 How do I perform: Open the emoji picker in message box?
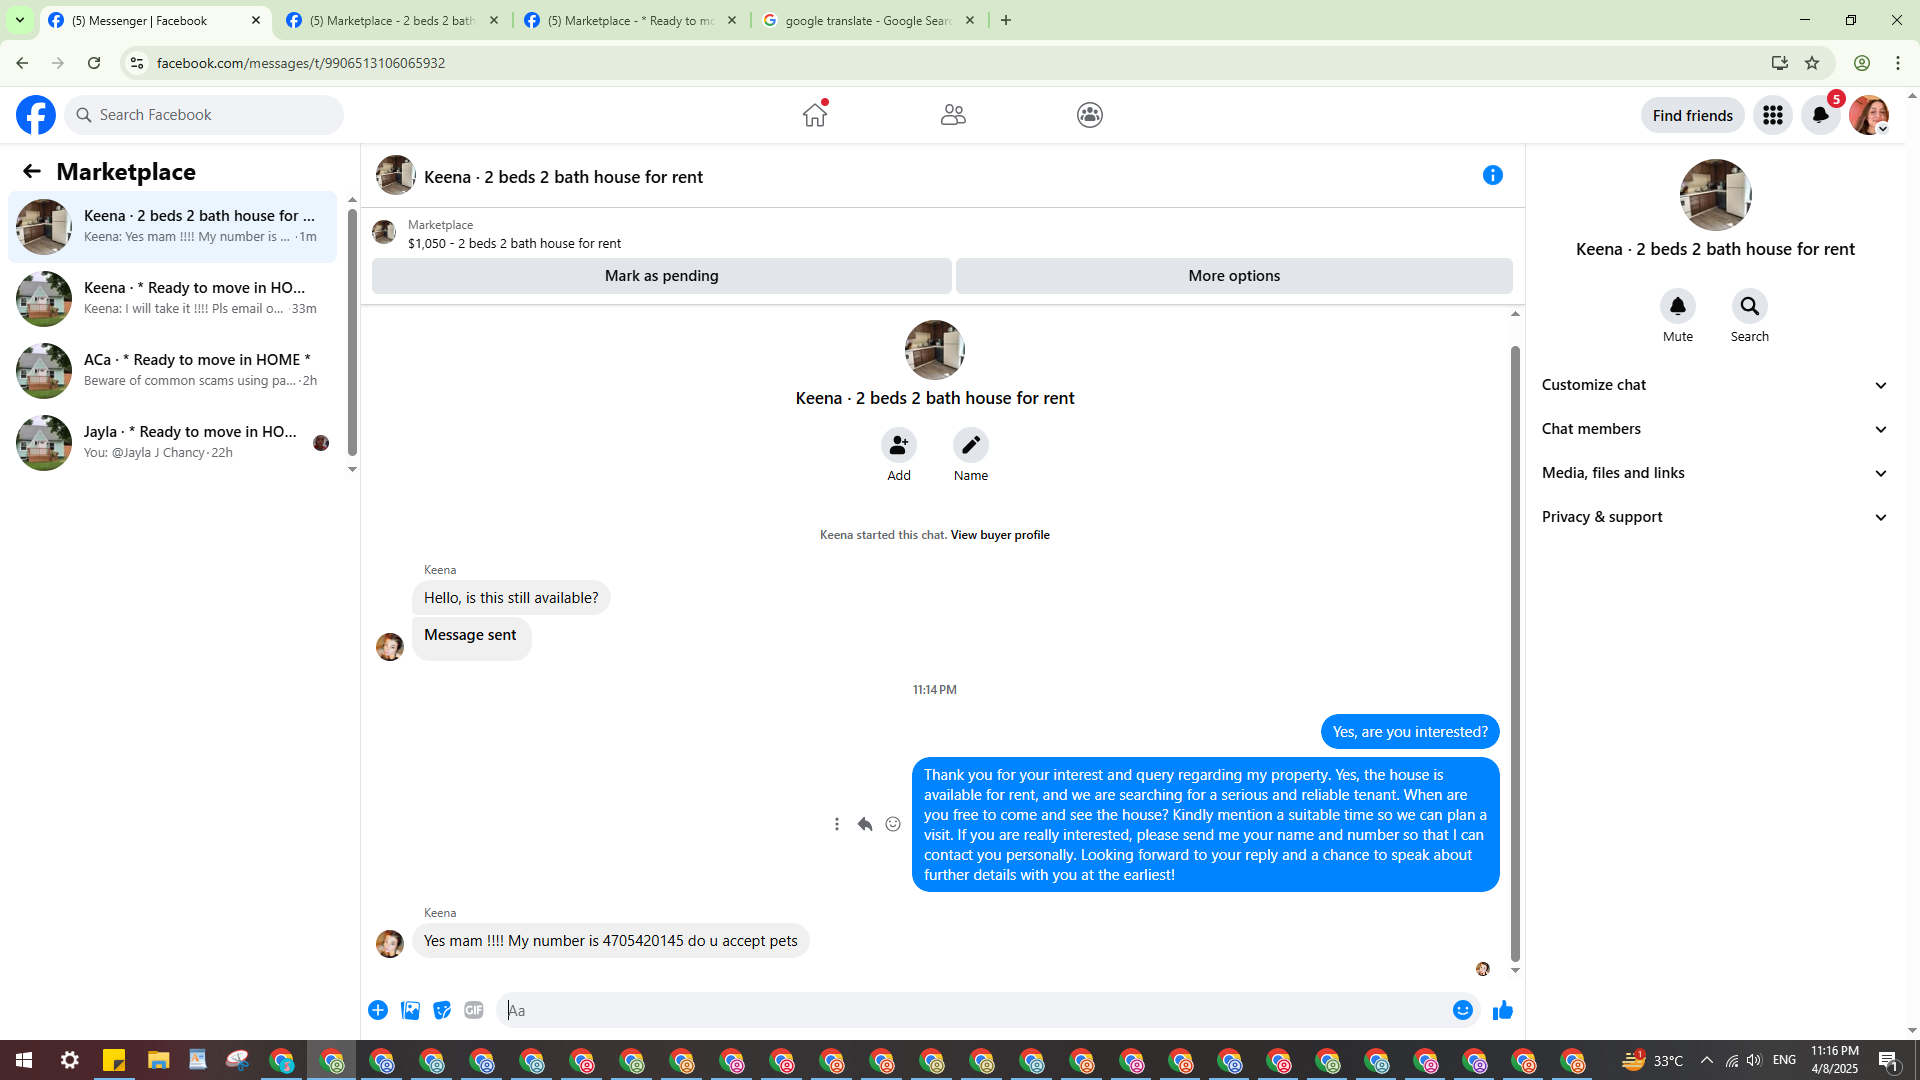[1462, 1011]
